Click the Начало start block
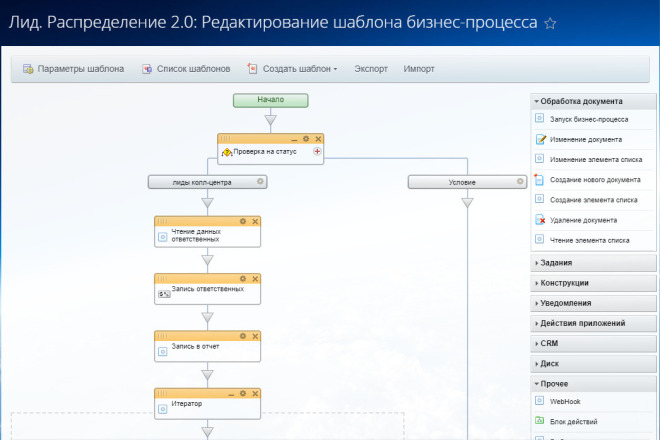The width and height of the screenshot is (660, 440). 271,100
